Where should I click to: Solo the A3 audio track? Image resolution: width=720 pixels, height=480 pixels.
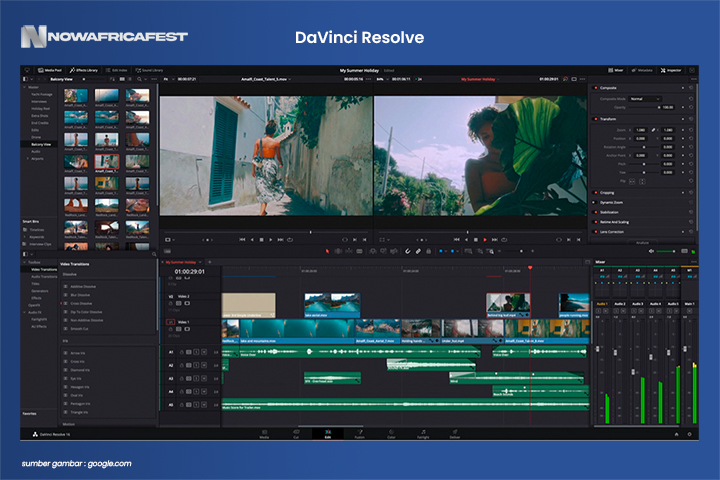pyautogui.click(x=196, y=379)
